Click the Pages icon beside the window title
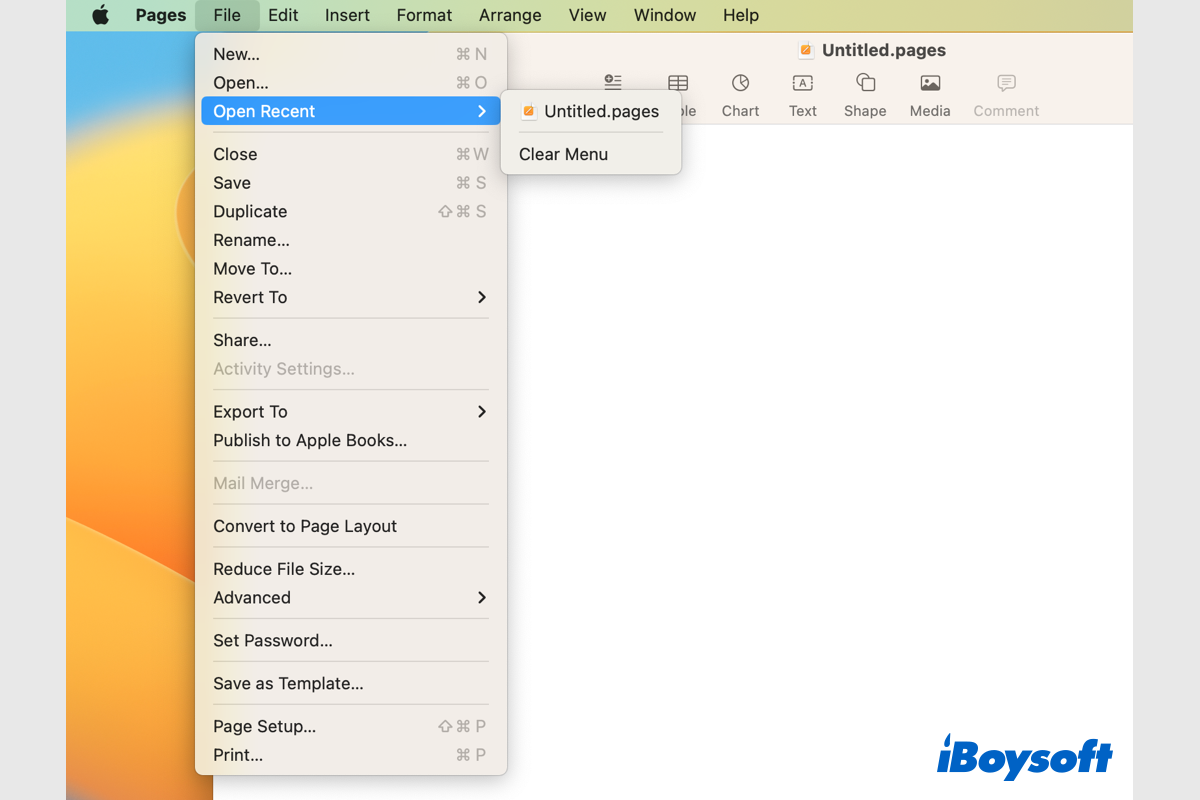 [x=805, y=49]
